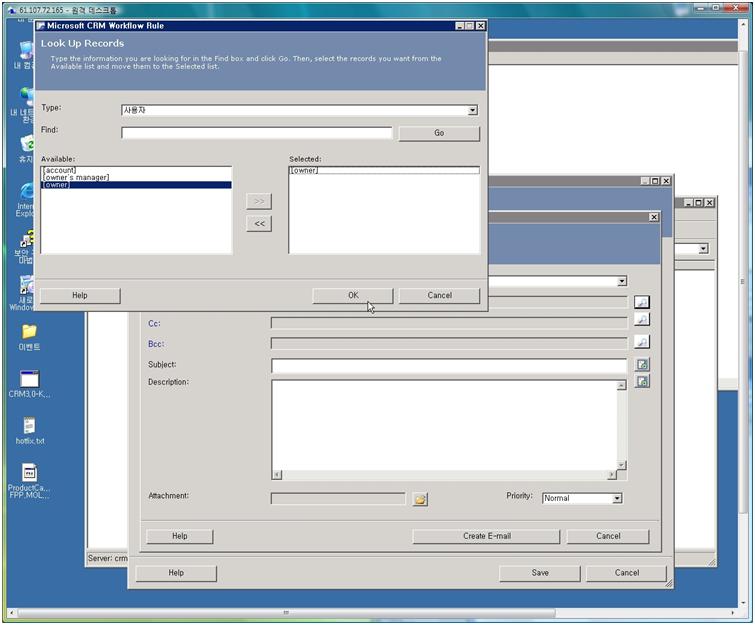
Task: Open the Type dropdown in Look Up Records
Action: pos(473,110)
